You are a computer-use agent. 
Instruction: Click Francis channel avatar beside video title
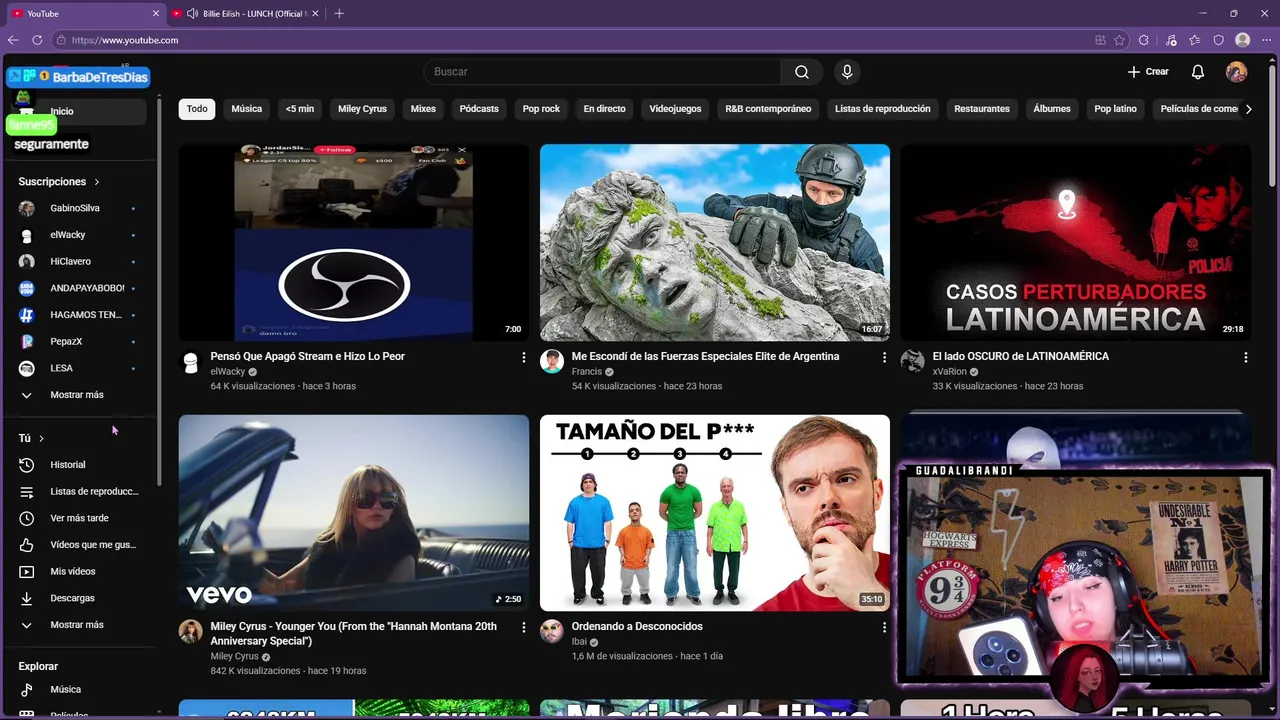coord(552,362)
